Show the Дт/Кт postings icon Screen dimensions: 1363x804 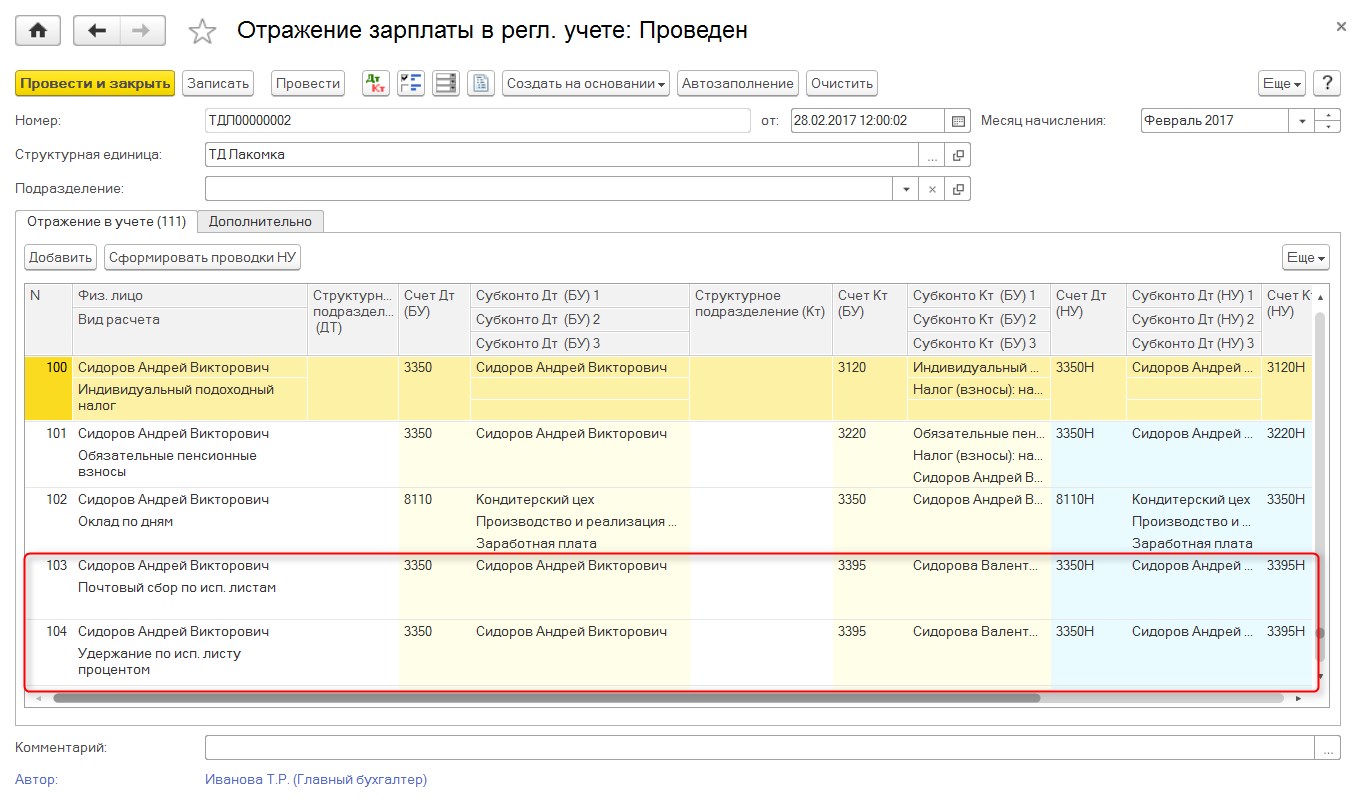(377, 83)
